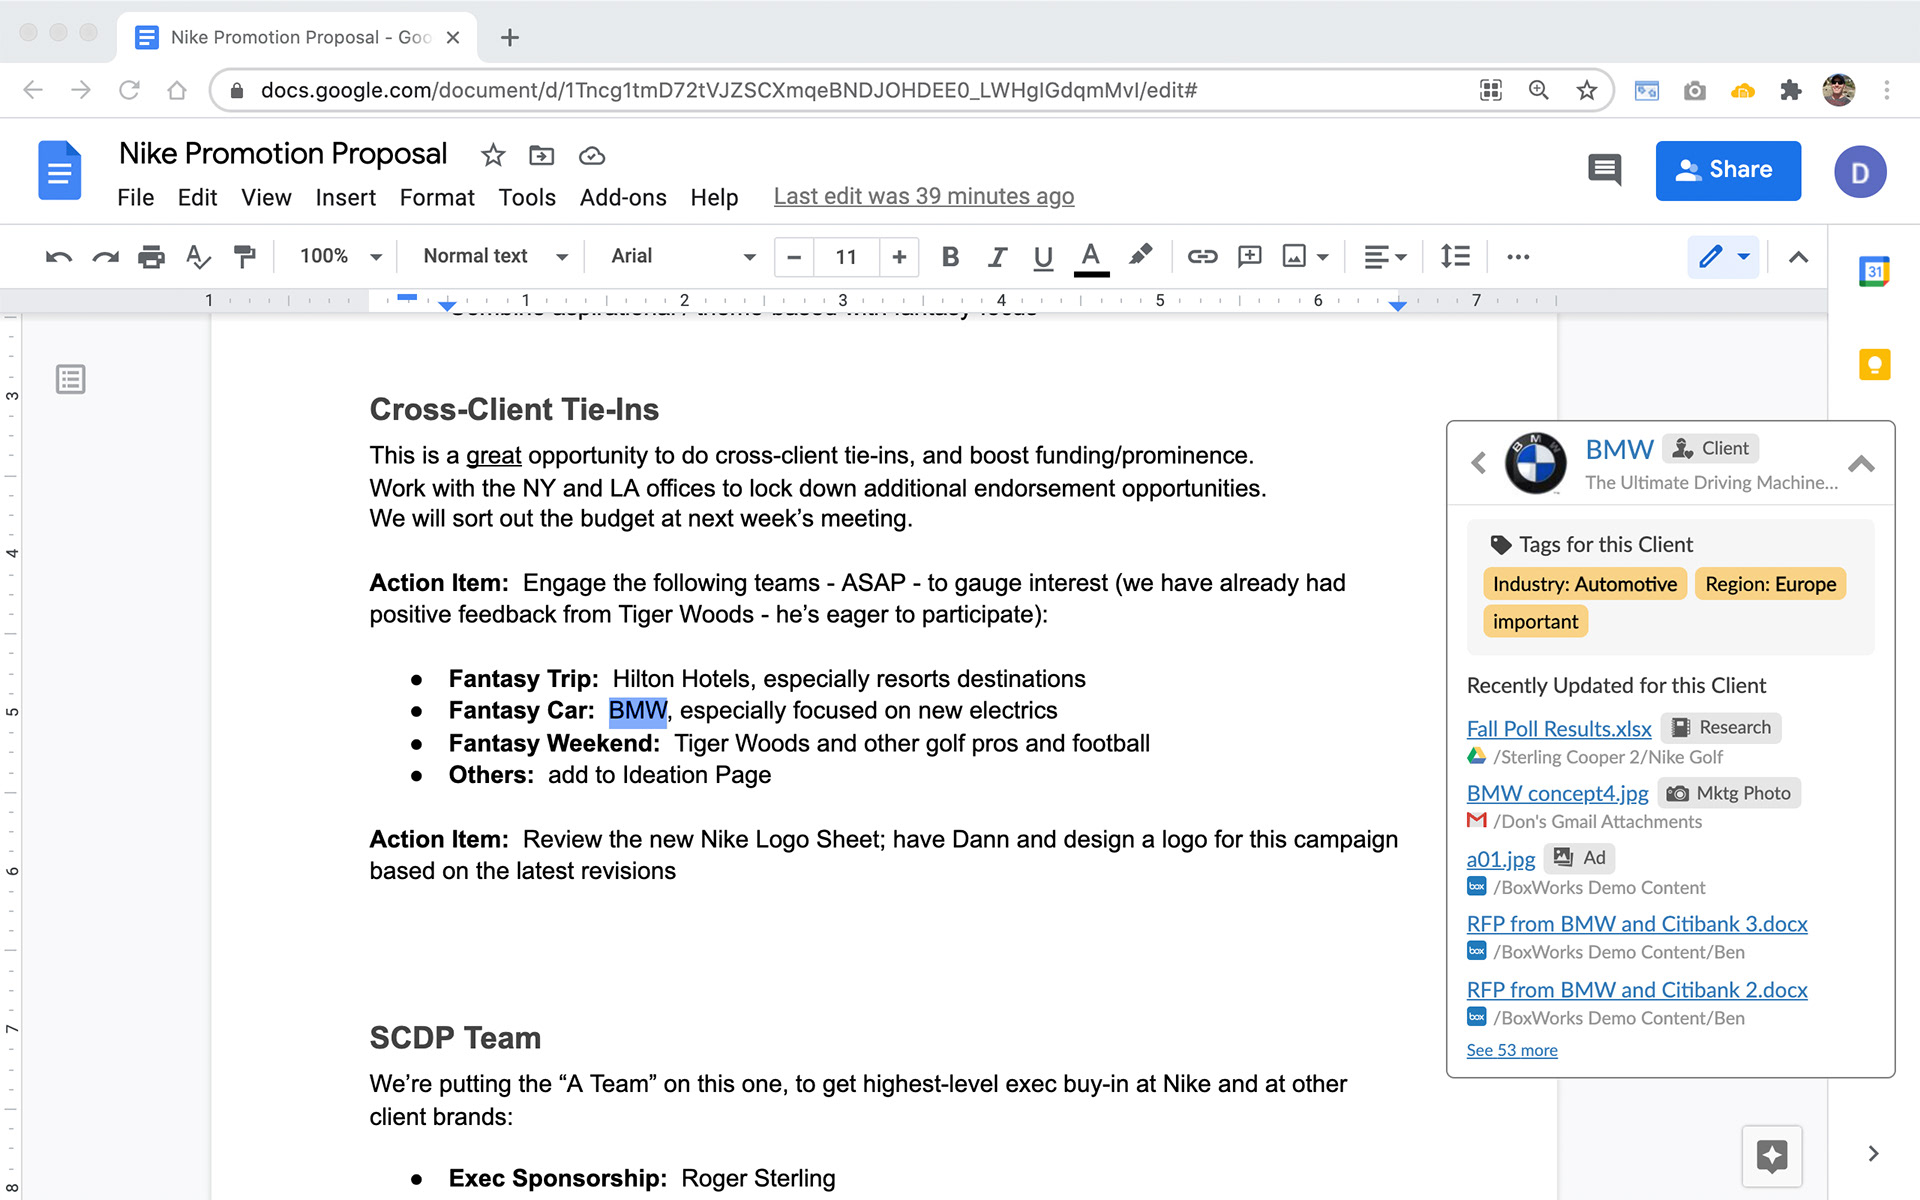The image size is (1920, 1200).
Task: Insert image from the toolbar icon
Action: 1294,257
